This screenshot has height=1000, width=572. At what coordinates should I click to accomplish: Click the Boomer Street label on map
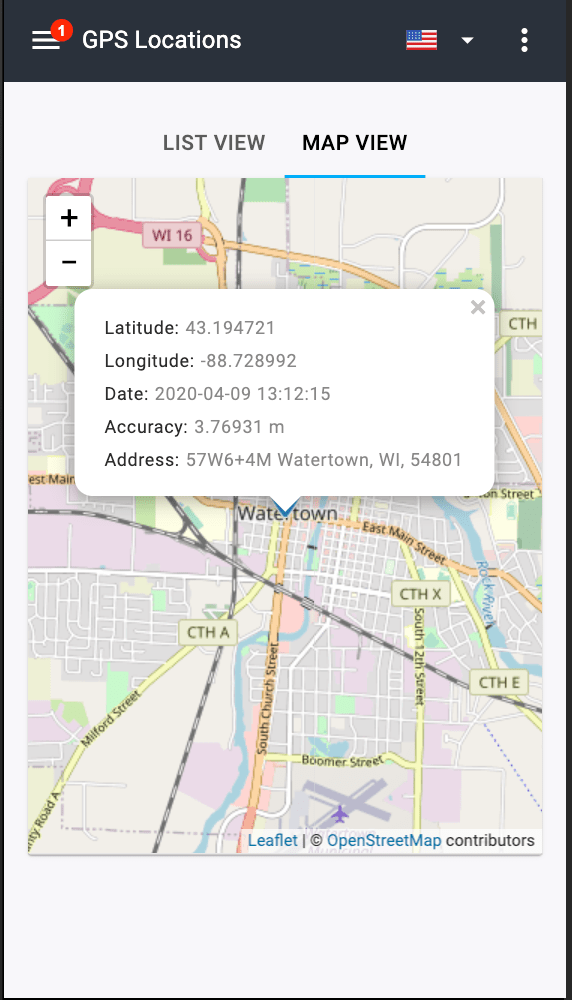[x=342, y=760]
